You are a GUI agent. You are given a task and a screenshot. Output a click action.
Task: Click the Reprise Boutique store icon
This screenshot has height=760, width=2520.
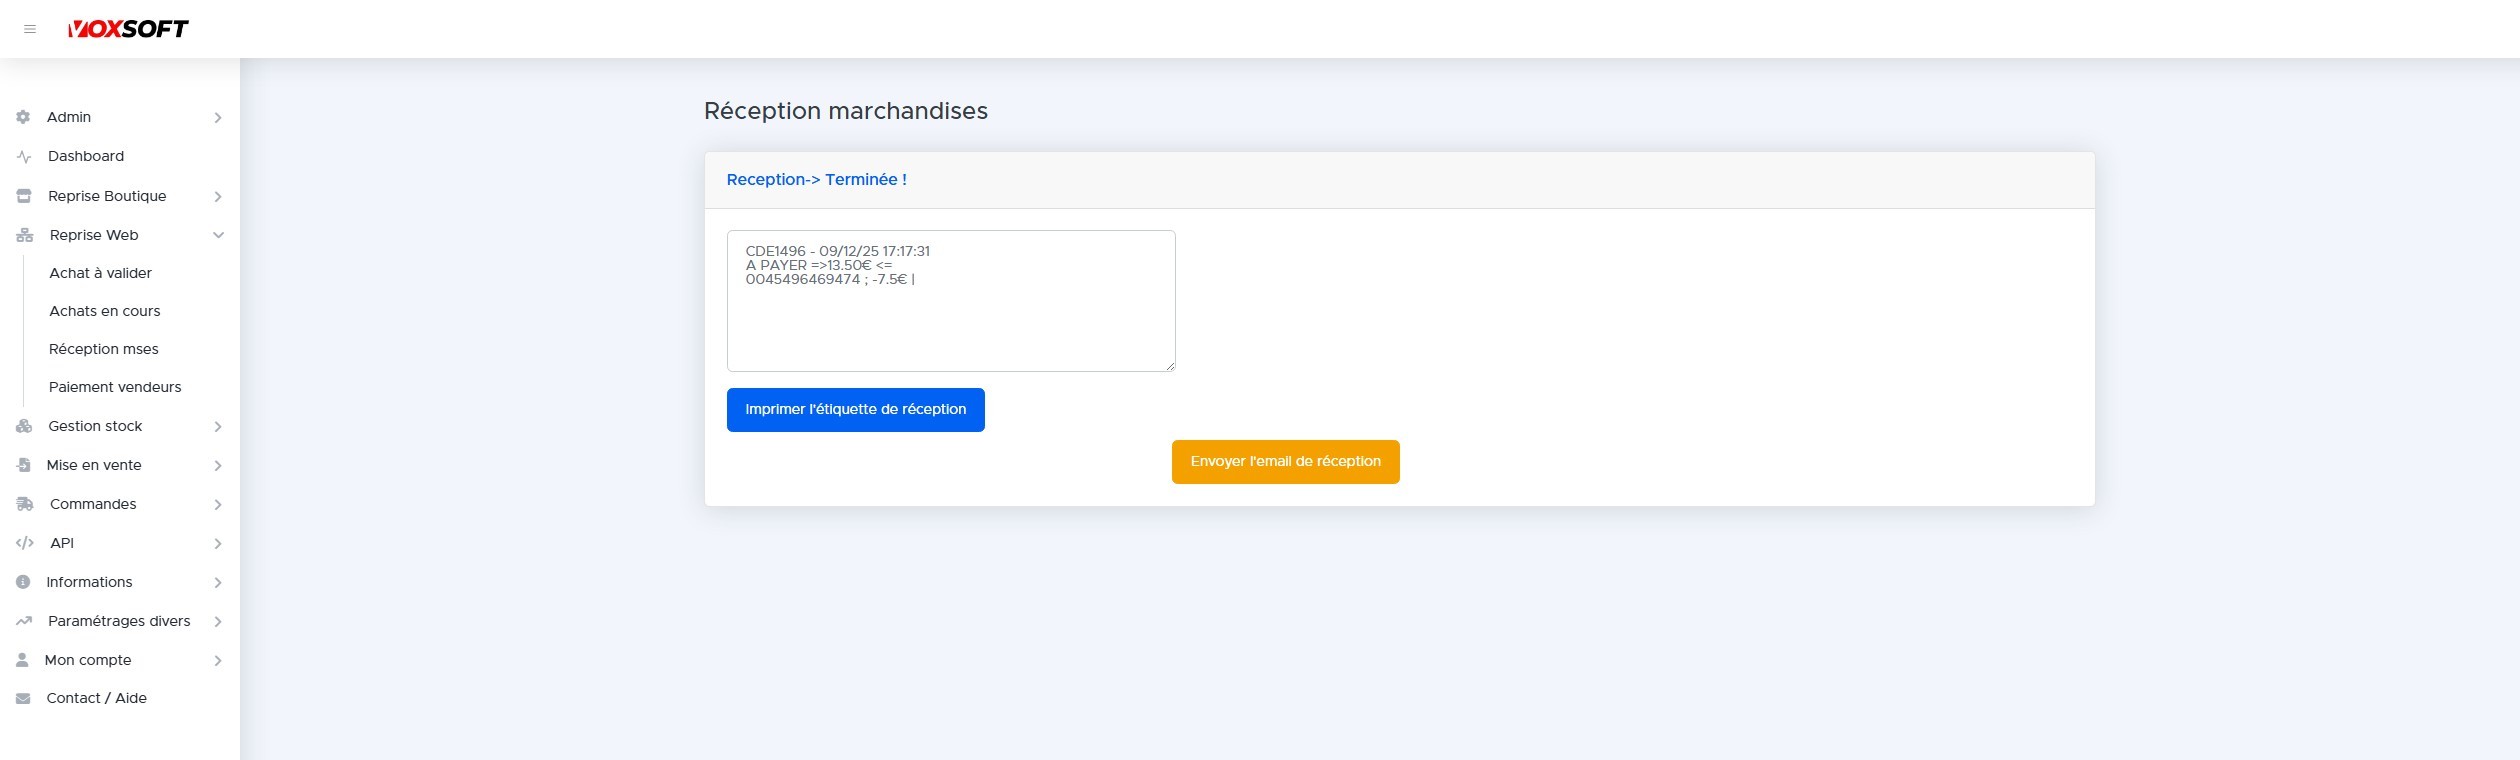(x=24, y=196)
